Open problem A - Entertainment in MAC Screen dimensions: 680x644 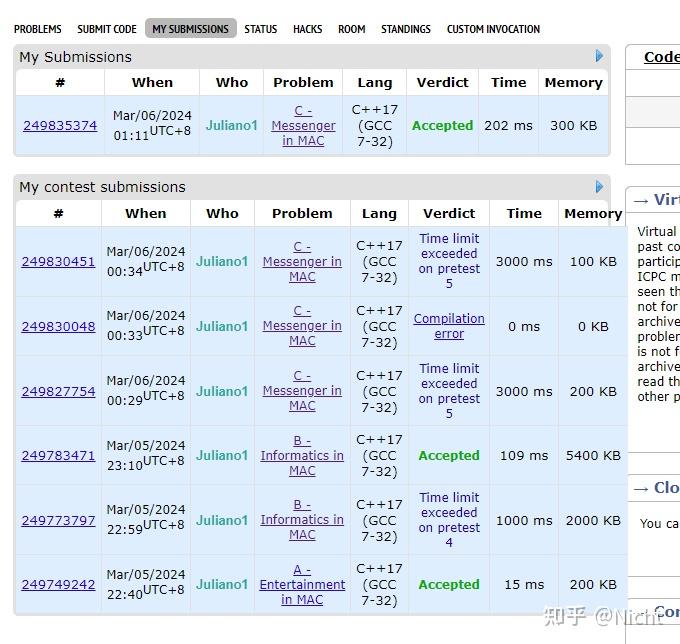pyautogui.click(x=302, y=584)
